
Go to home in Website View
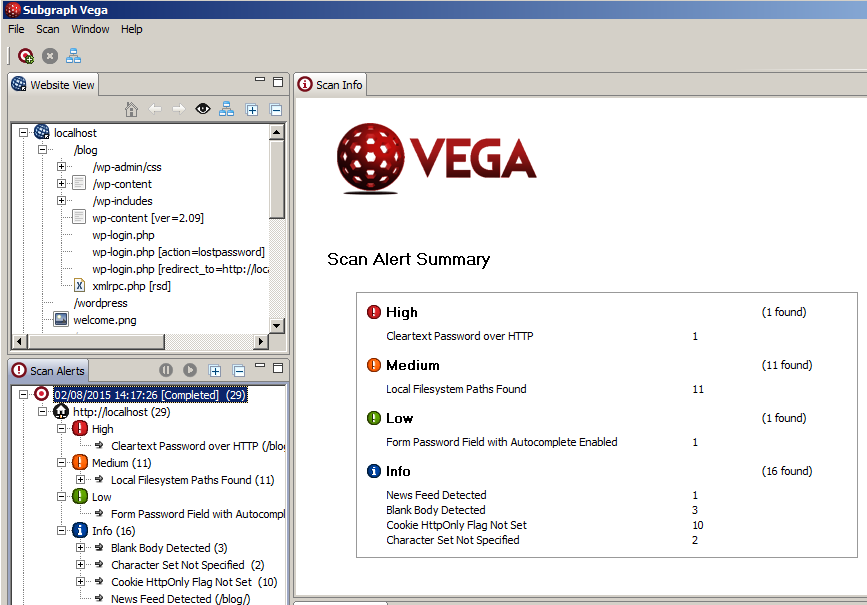pos(131,109)
